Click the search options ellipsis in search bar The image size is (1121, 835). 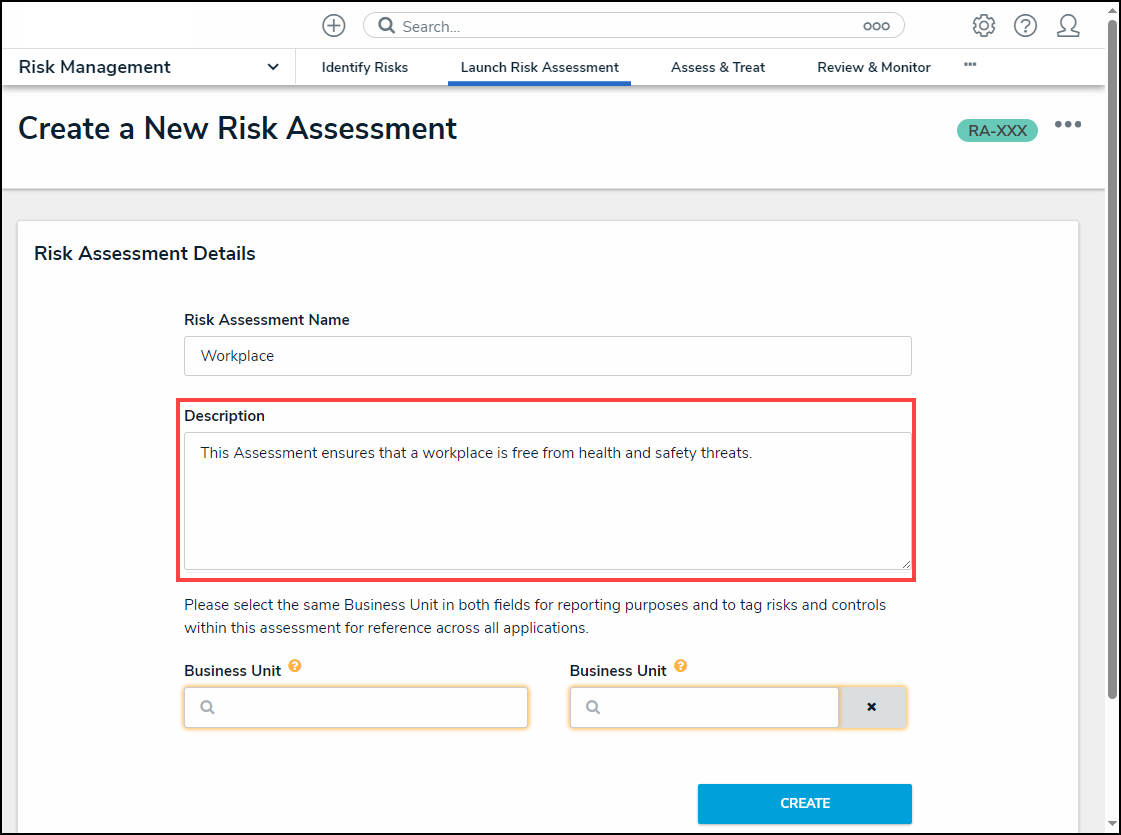(876, 27)
